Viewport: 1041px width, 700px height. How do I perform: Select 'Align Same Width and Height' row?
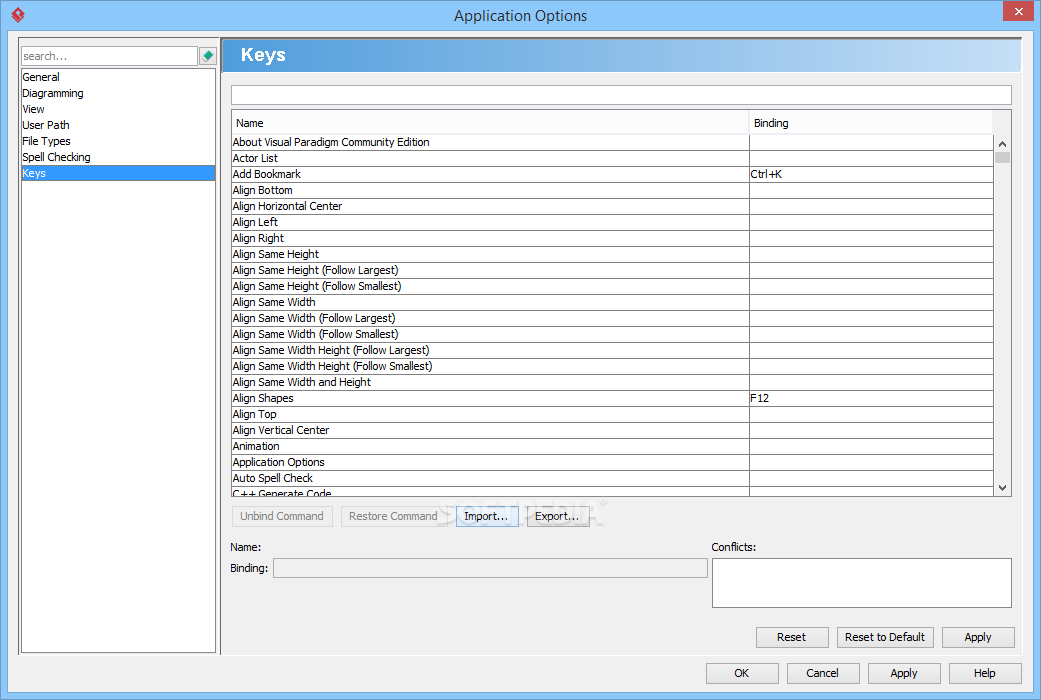click(612, 382)
